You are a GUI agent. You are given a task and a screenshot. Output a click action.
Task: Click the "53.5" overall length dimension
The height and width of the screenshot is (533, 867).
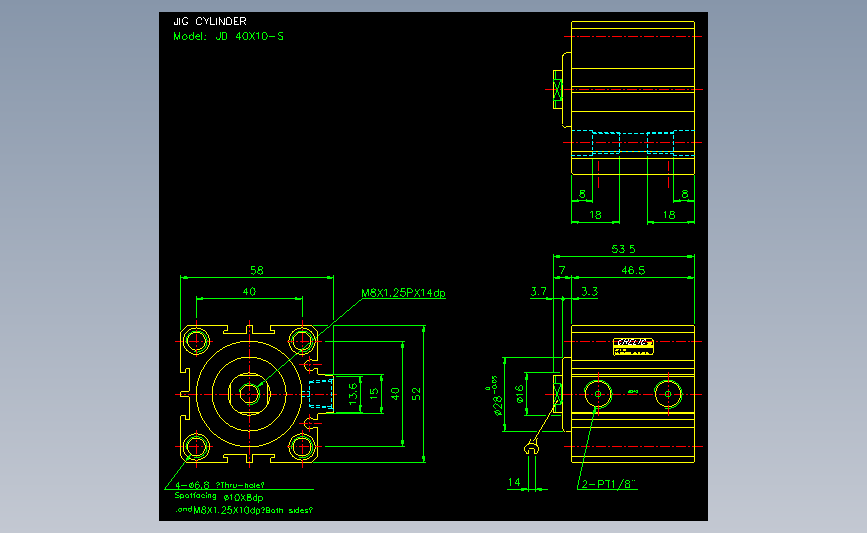623,249
